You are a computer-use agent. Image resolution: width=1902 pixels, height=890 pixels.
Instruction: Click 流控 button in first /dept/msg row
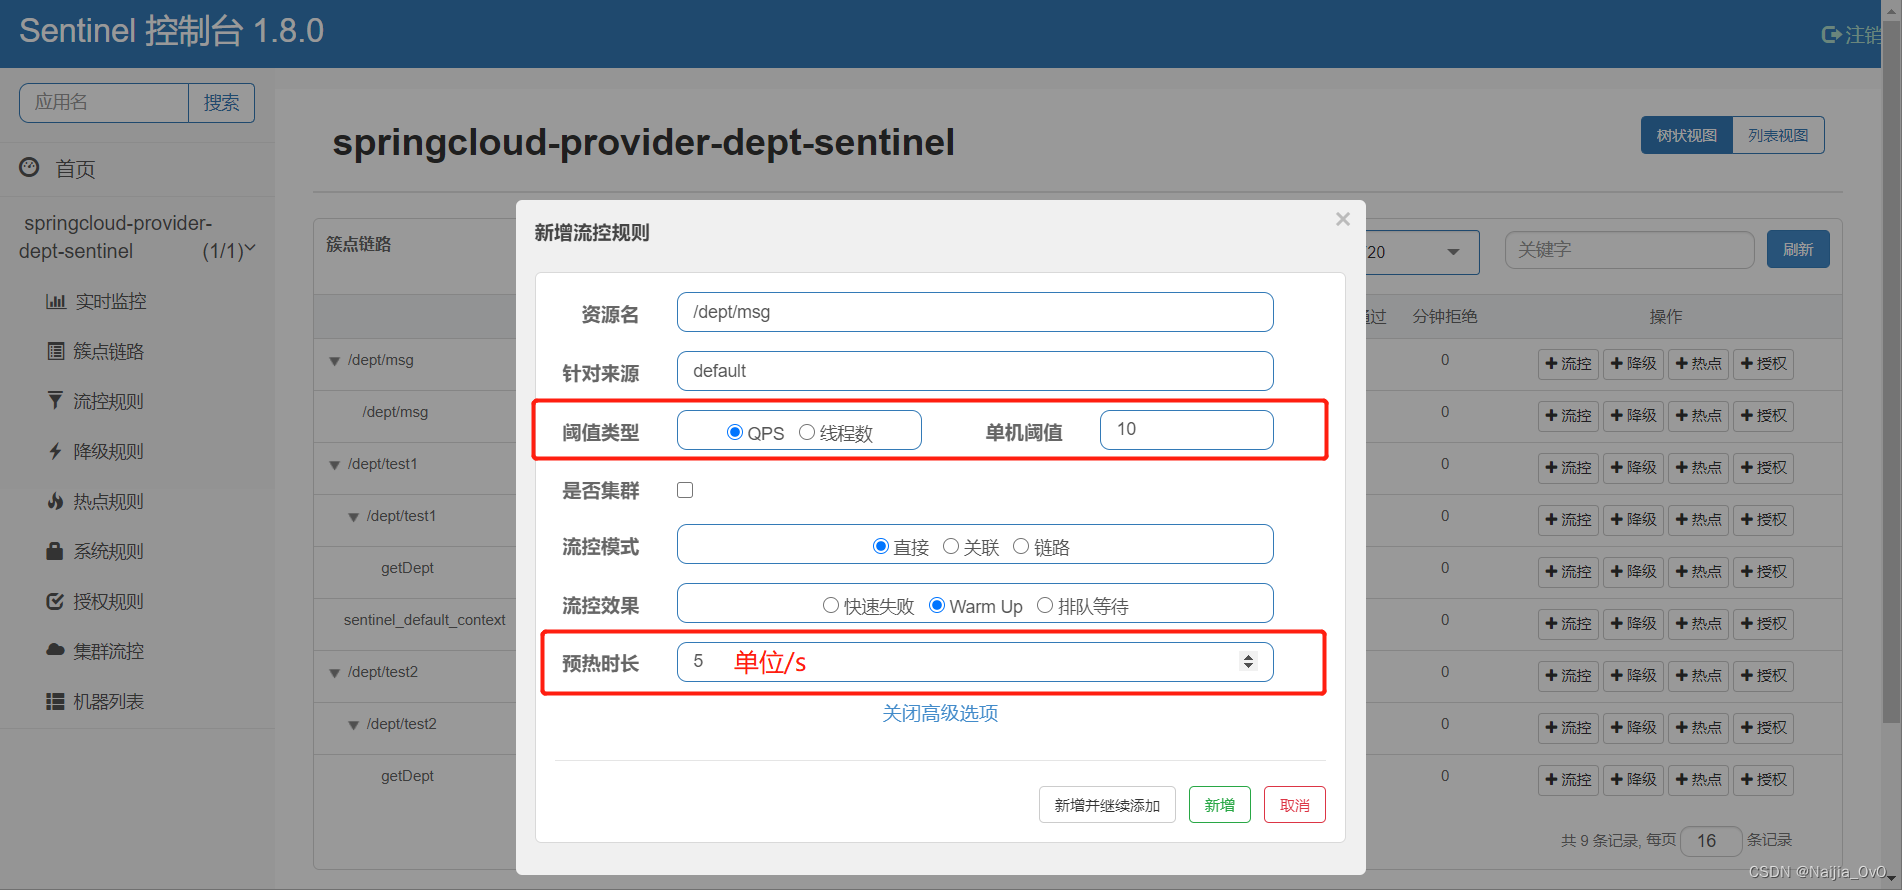click(x=1568, y=364)
